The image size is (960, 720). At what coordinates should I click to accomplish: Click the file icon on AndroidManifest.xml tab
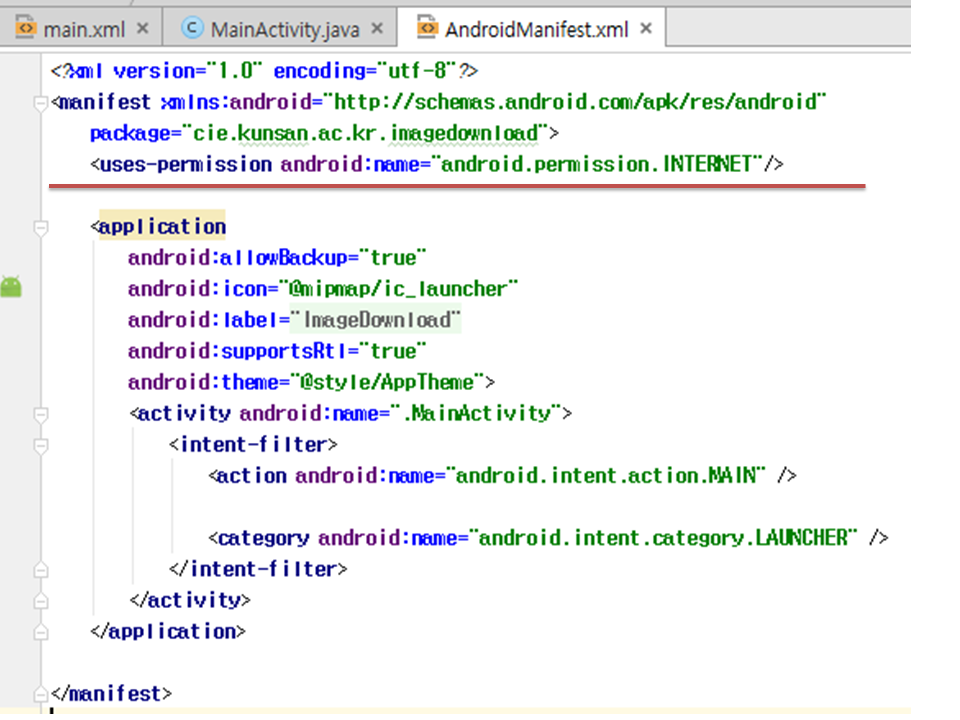tap(427, 29)
